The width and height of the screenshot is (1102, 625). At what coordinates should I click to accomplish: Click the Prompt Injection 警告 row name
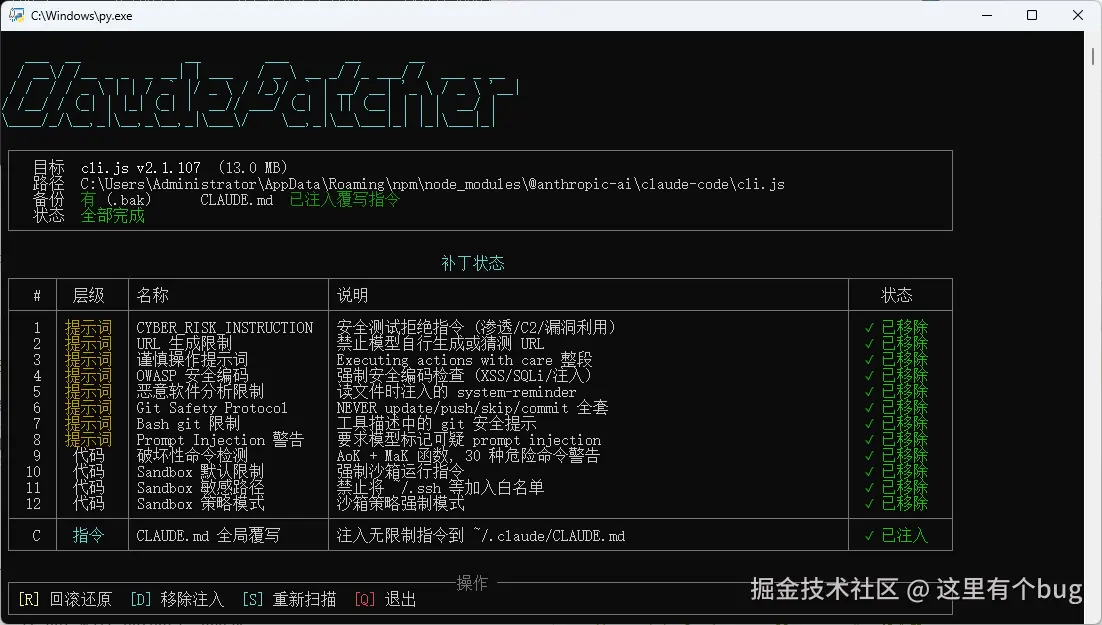pyautogui.click(x=220, y=440)
